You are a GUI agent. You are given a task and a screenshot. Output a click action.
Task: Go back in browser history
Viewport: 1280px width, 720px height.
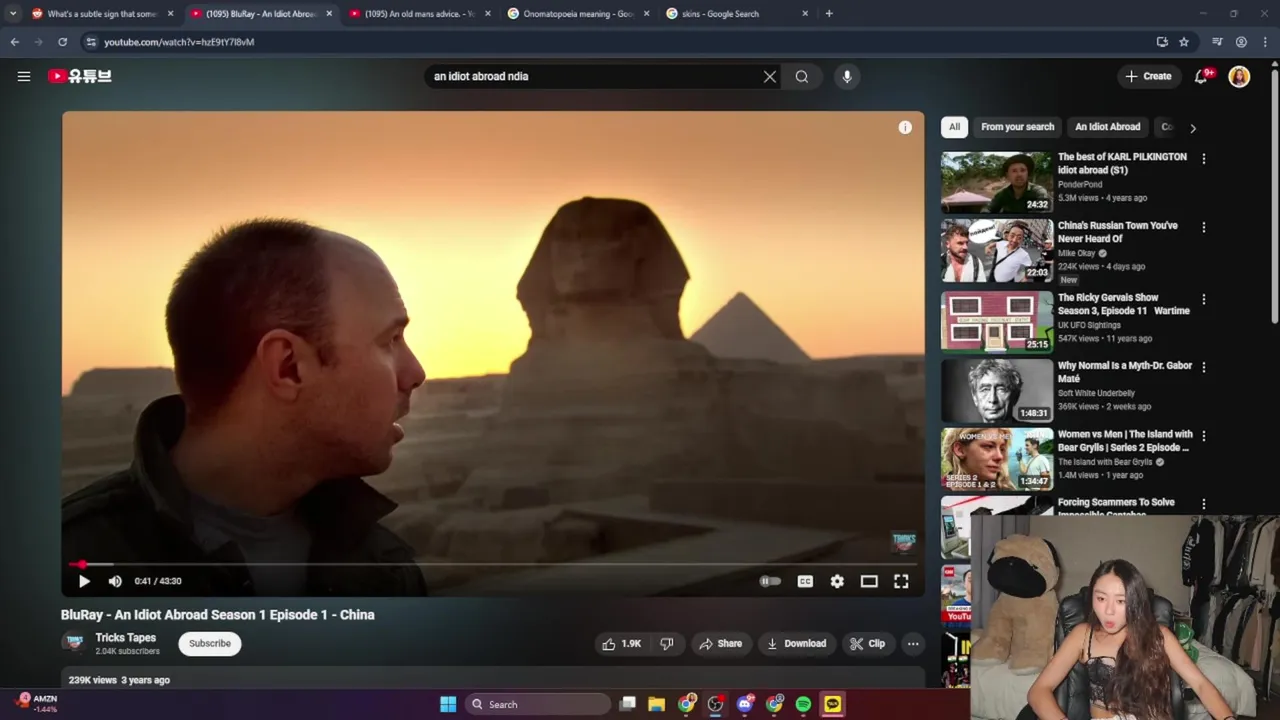click(x=14, y=42)
